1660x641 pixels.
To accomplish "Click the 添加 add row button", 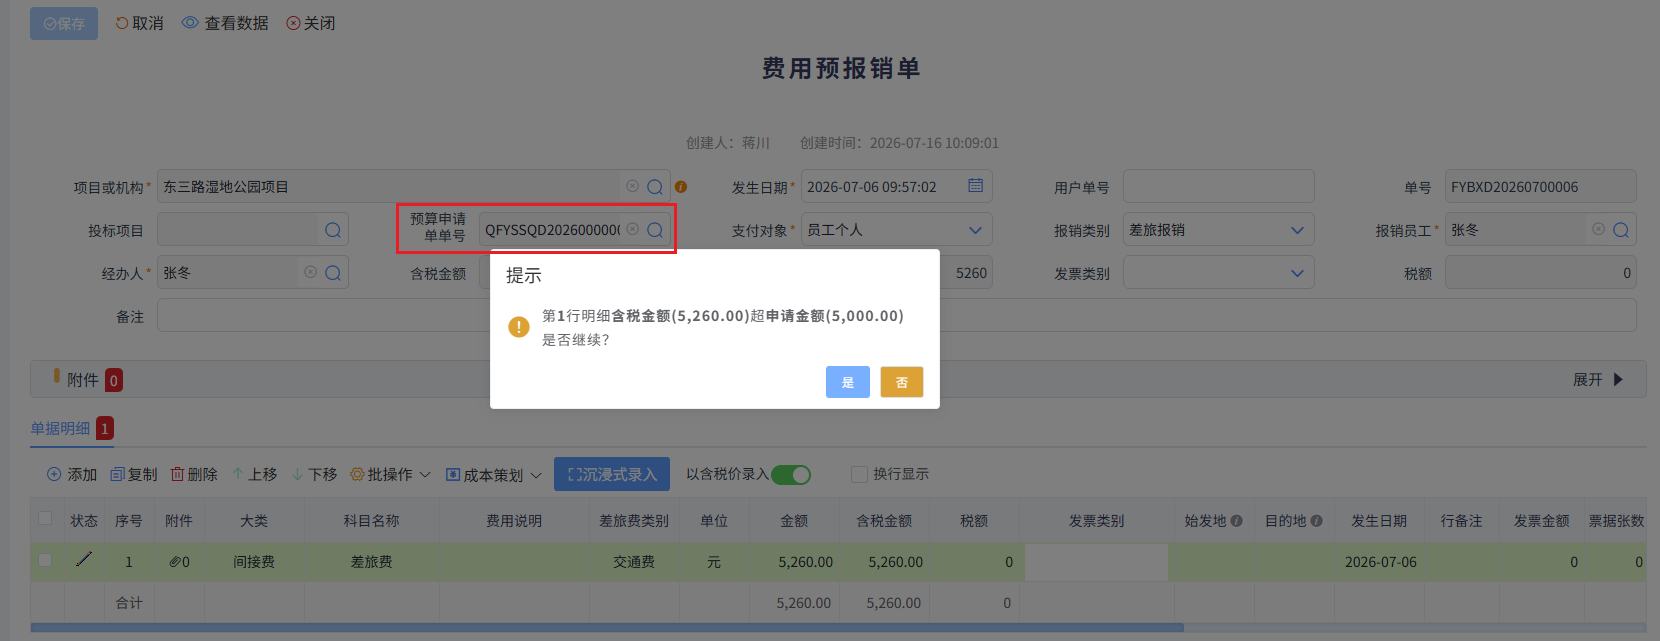I will coord(72,474).
